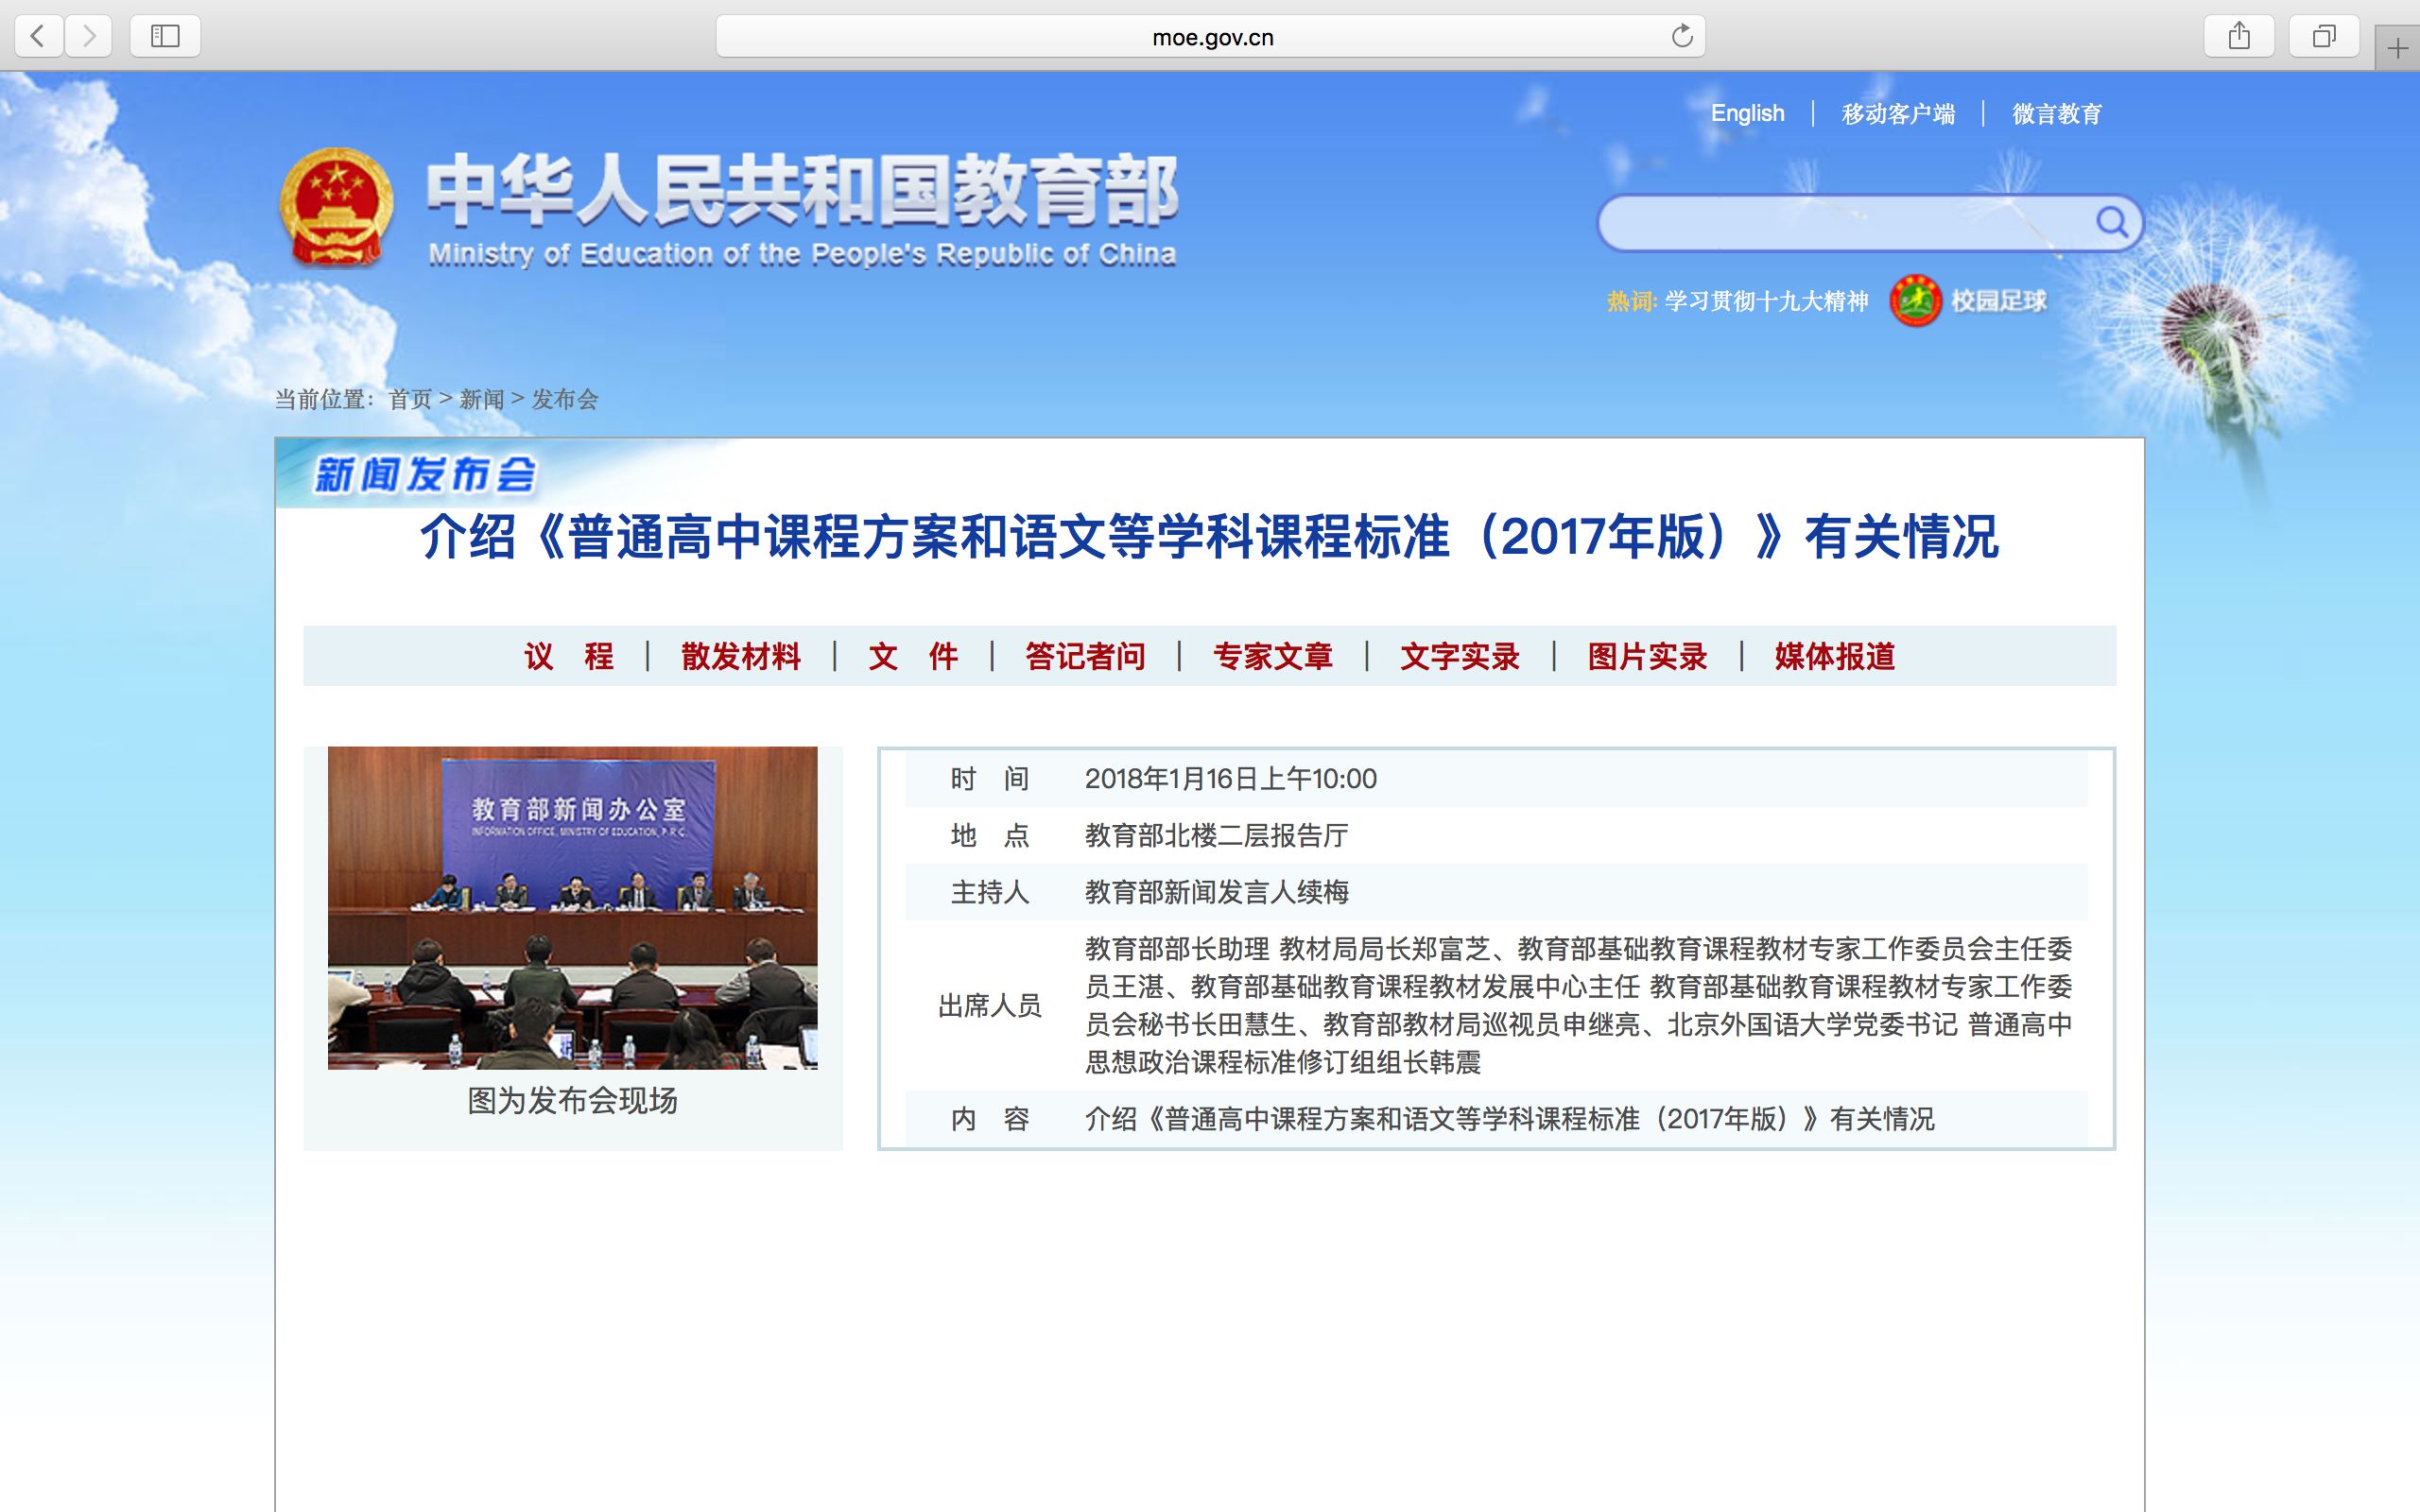Viewport: 2420px width, 1512px height.
Task: Open a new tab with plus
Action: click(x=2397, y=48)
